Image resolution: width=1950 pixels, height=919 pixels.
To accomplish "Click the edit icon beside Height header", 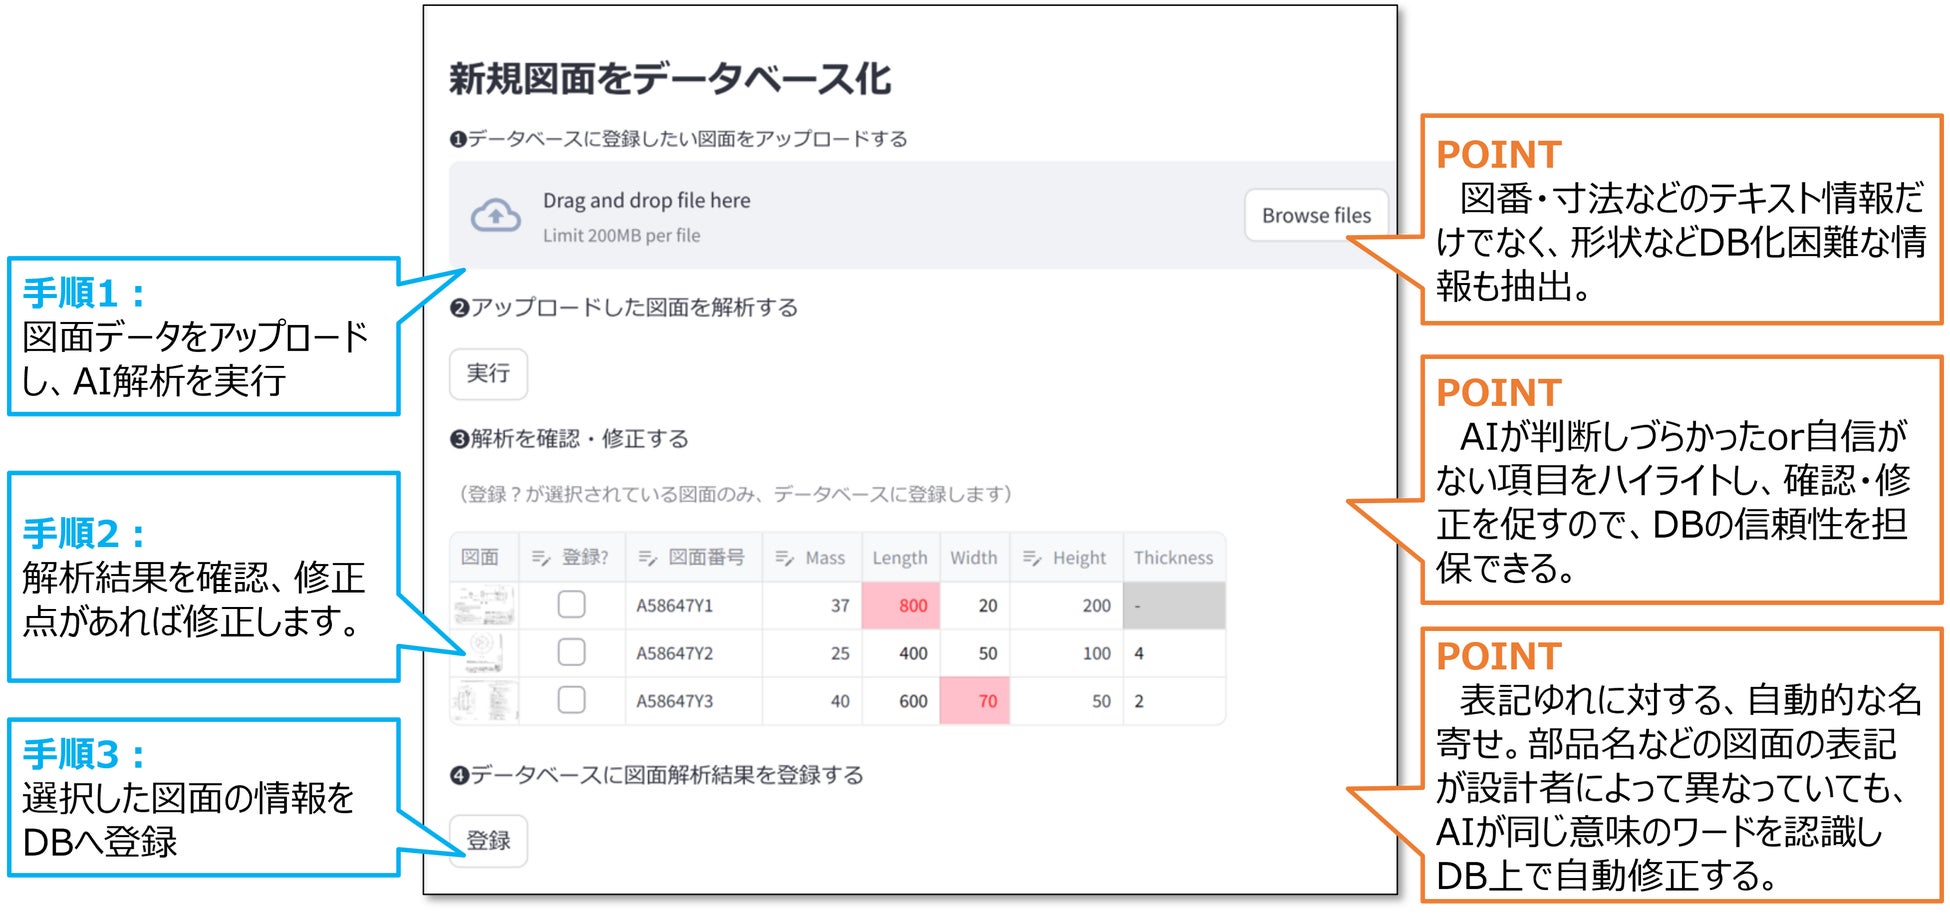I will [x=1031, y=558].
